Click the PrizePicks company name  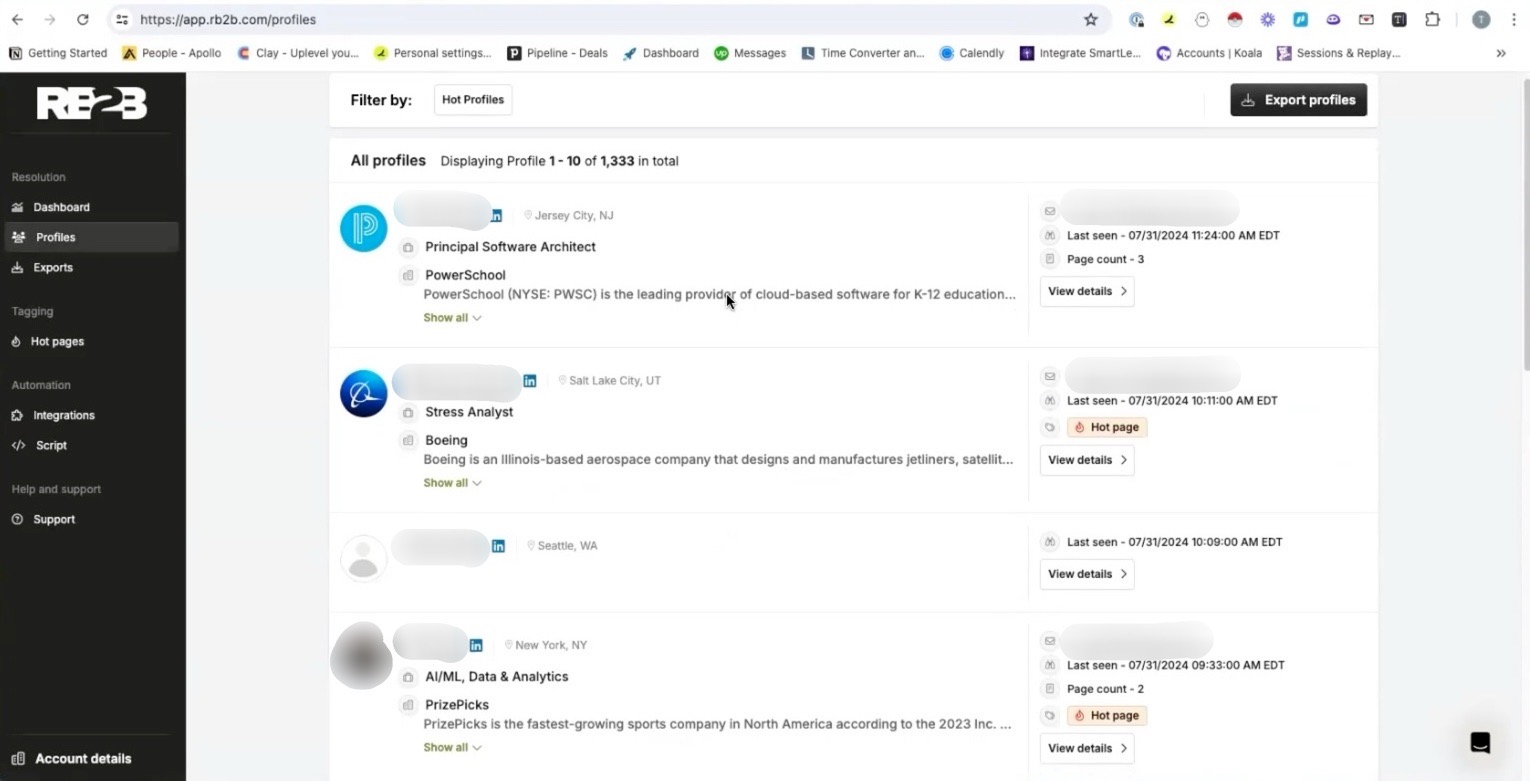[457, 705]
